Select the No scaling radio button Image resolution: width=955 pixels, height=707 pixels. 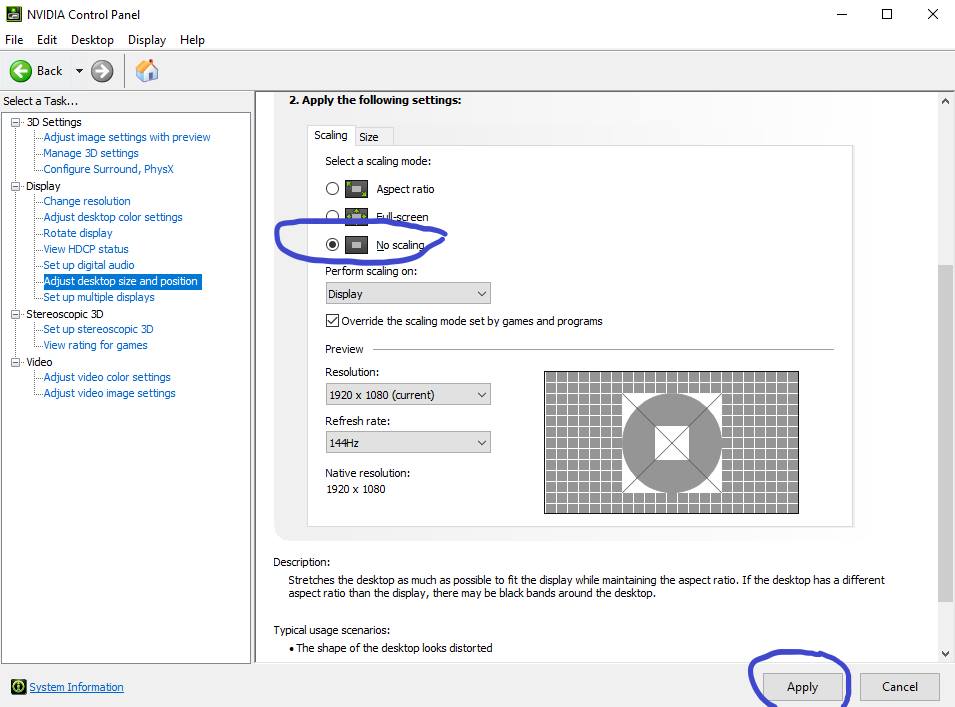pyautogui.click(x=332, y=245)
